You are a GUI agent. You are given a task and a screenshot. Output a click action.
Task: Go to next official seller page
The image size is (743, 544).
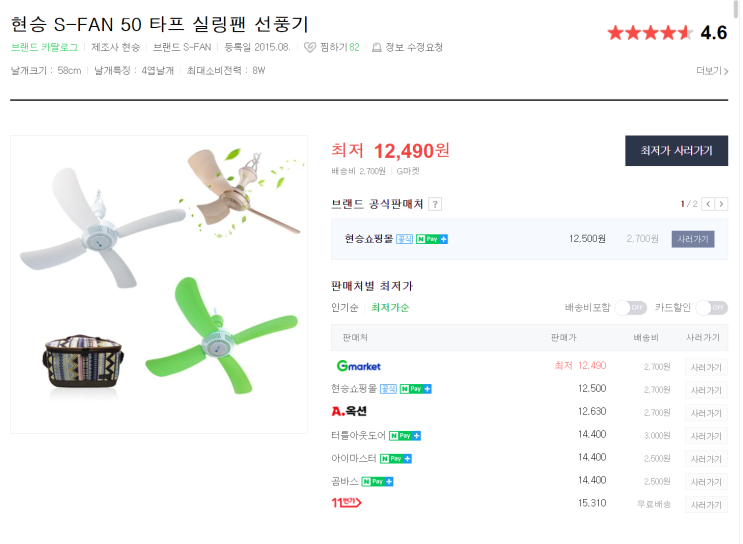[x=721, y=204]
